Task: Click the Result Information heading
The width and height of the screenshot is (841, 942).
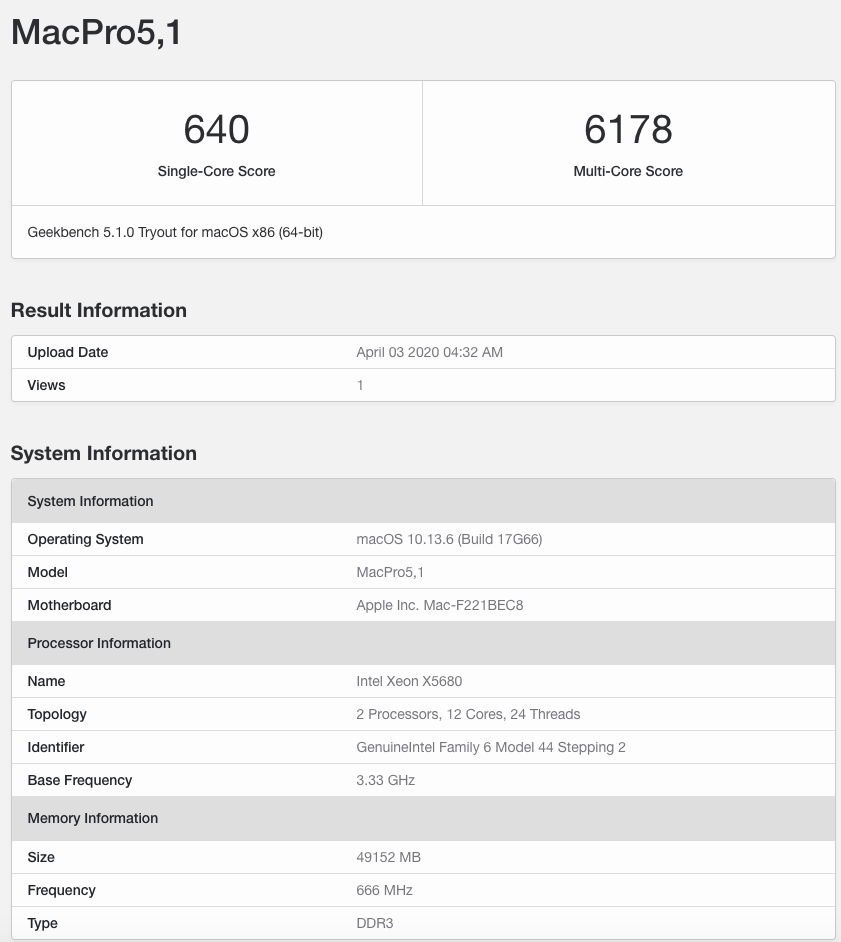Action: (x=99, y=310)
